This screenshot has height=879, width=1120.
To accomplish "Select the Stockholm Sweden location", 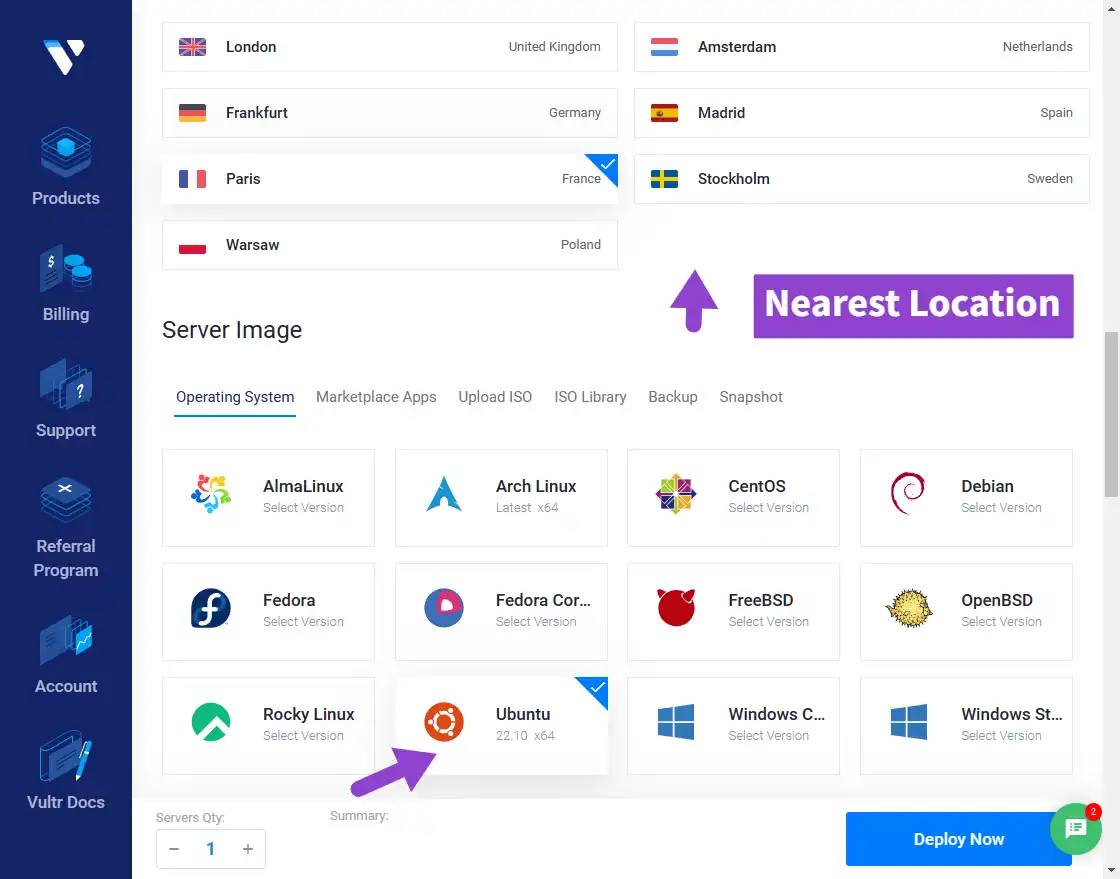I will (861, 179).
